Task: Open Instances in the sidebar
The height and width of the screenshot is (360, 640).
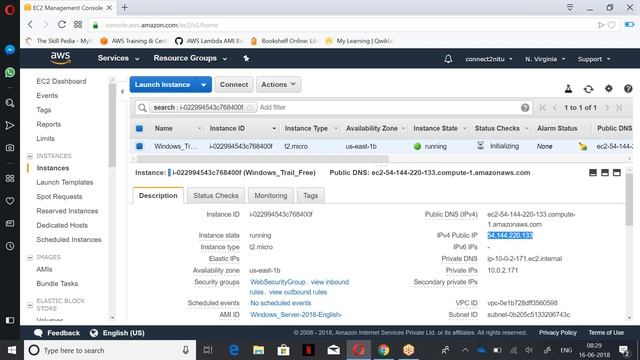Action: tap(53, 168)
